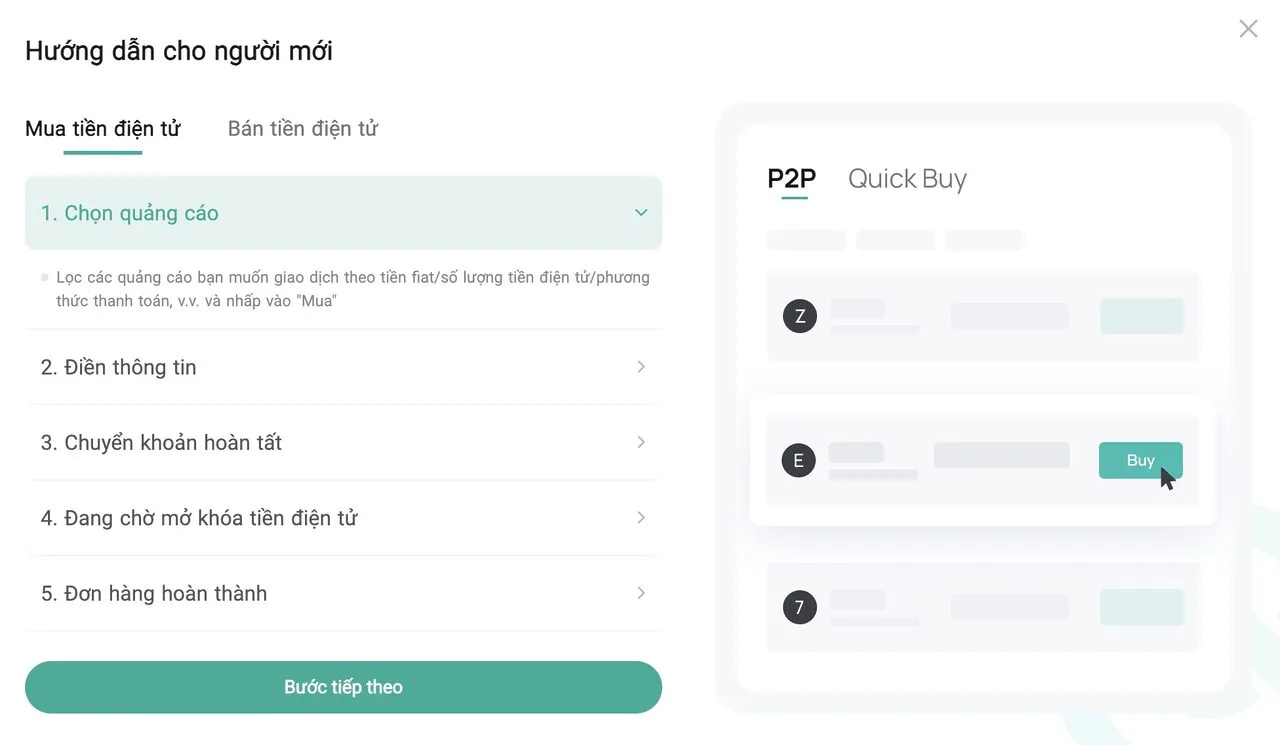
Task: Close the beginner guide dialog
Action: click(1248, 29)
